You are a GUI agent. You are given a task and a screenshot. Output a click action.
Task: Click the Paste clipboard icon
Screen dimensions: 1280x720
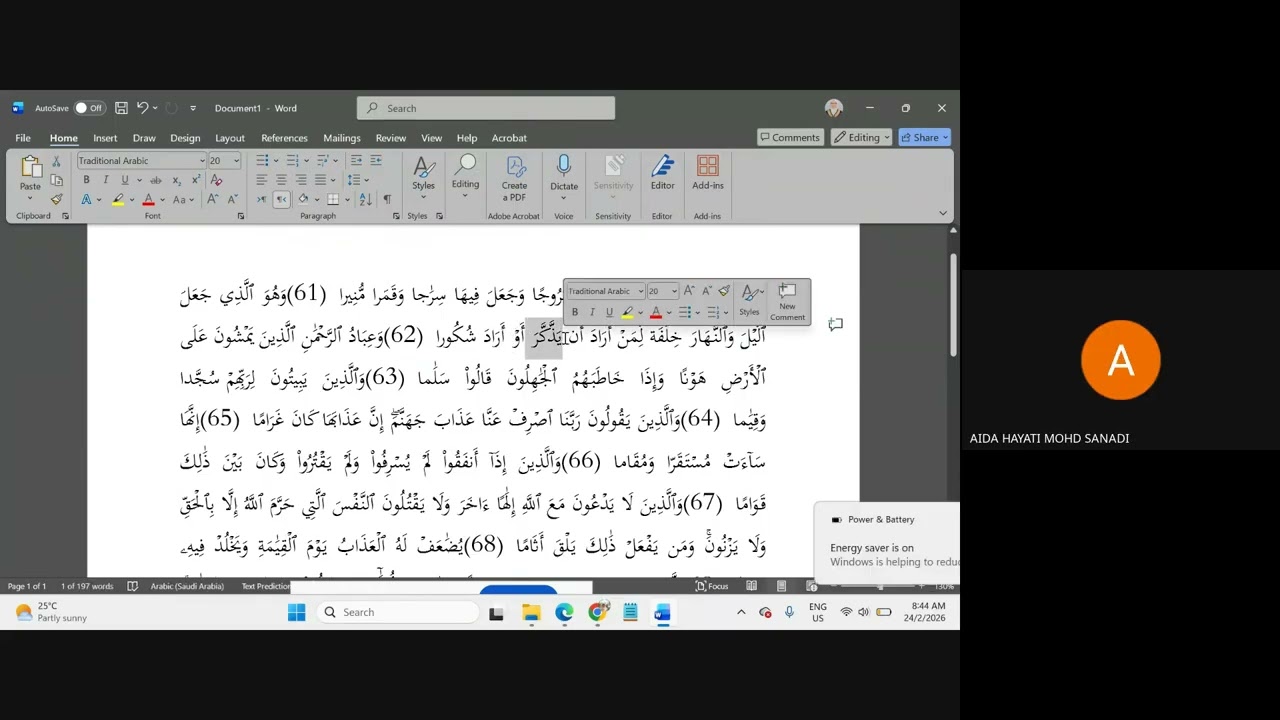pos(30,167)
